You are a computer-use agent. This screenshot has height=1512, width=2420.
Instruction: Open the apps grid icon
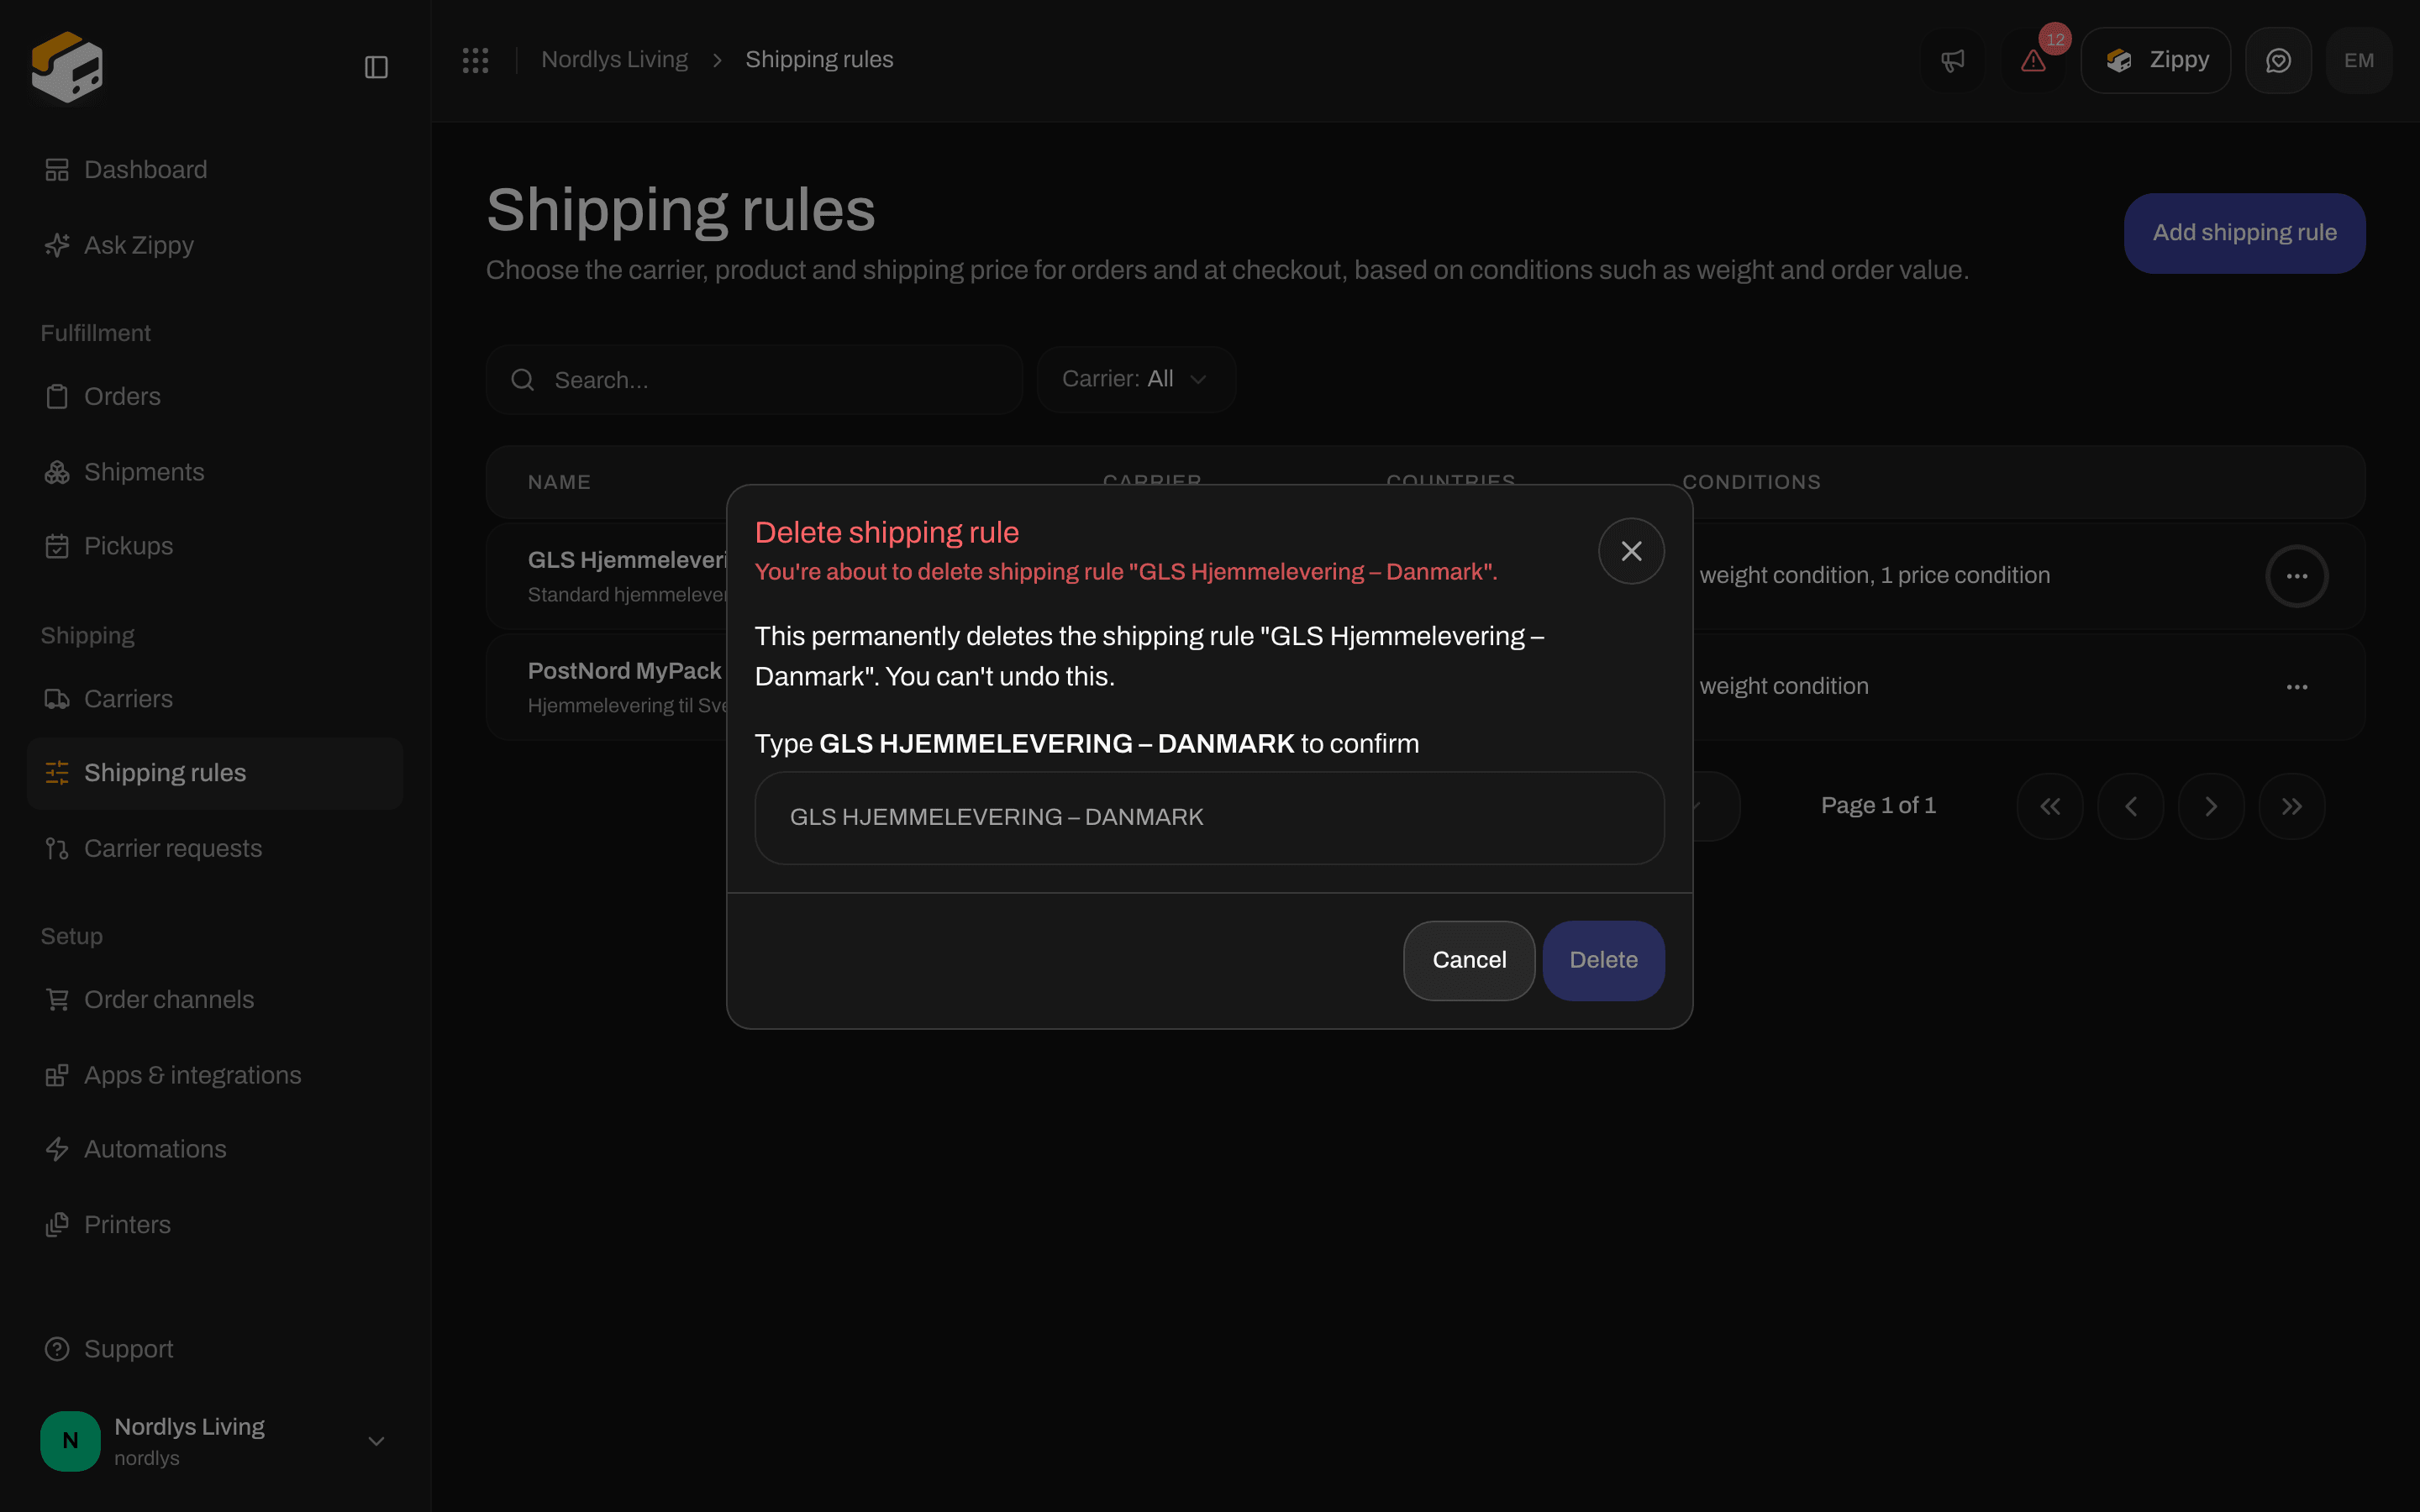(x=475, y=60)
